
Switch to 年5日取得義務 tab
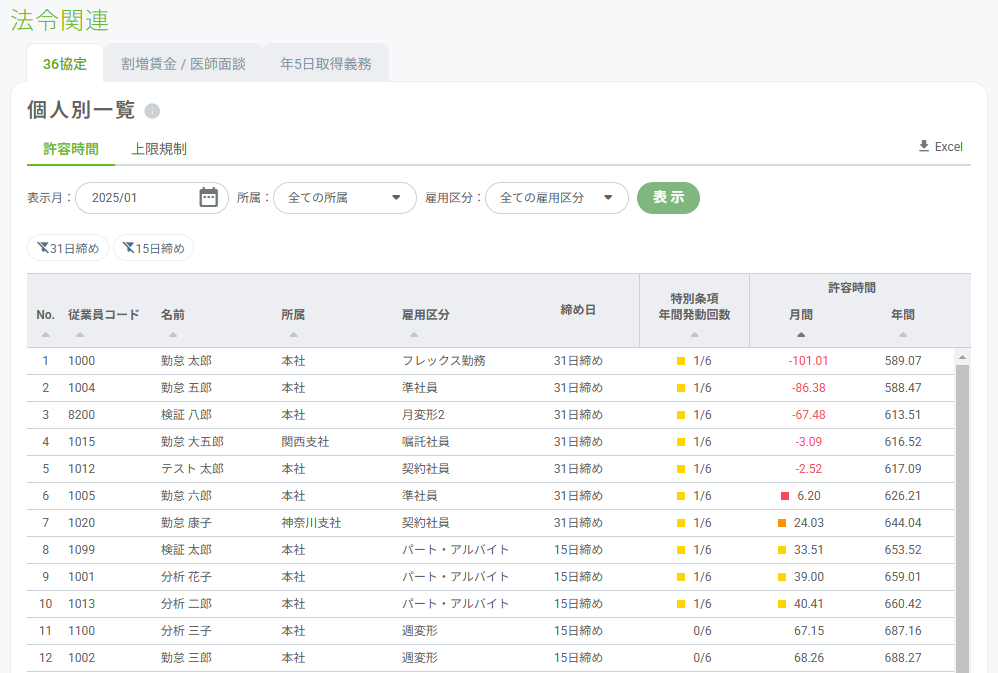tap(326, 64)
